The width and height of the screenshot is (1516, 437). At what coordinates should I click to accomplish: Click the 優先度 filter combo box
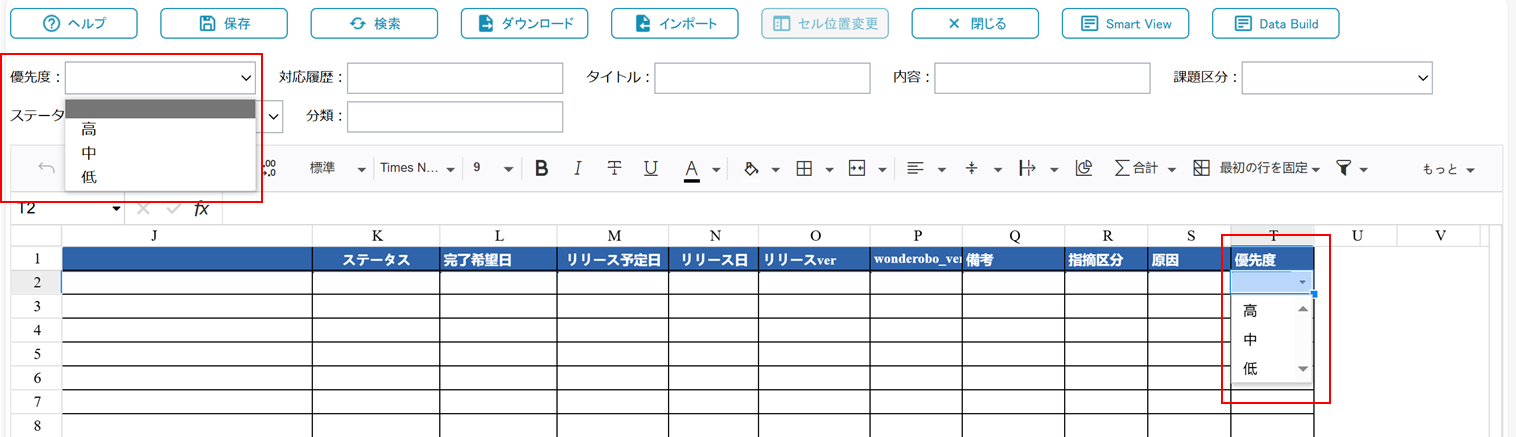(160, 77)
